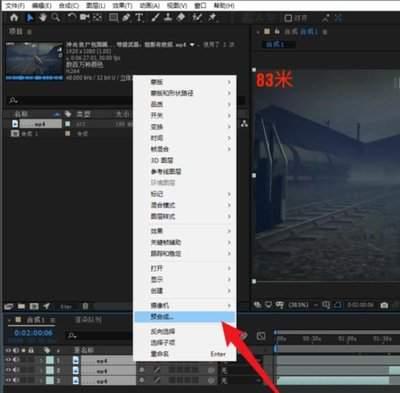Click the Home icon in toolbar

click(14, 18)
